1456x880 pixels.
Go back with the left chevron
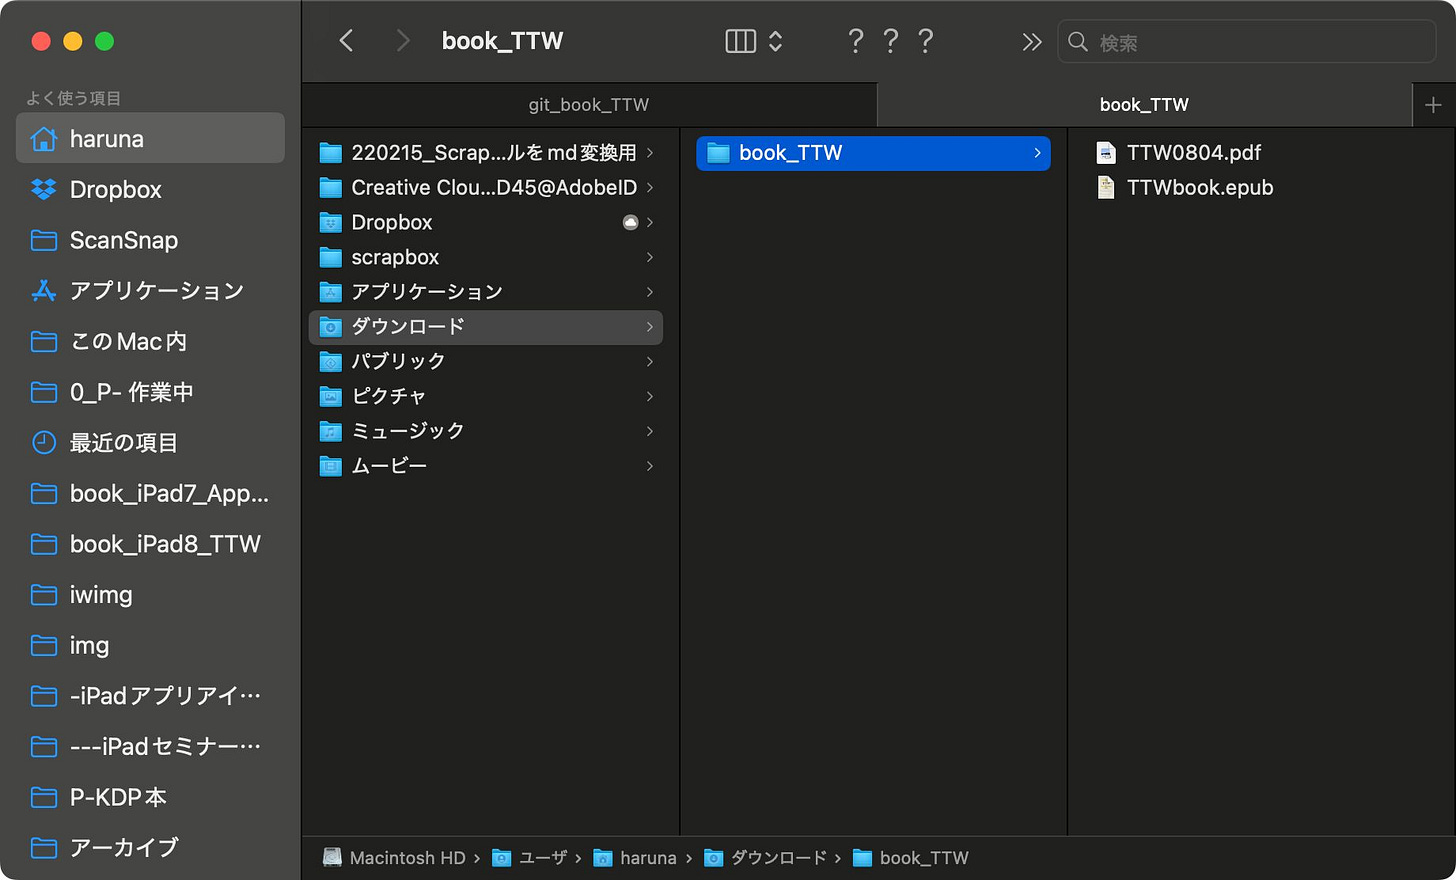pos(346,41)
